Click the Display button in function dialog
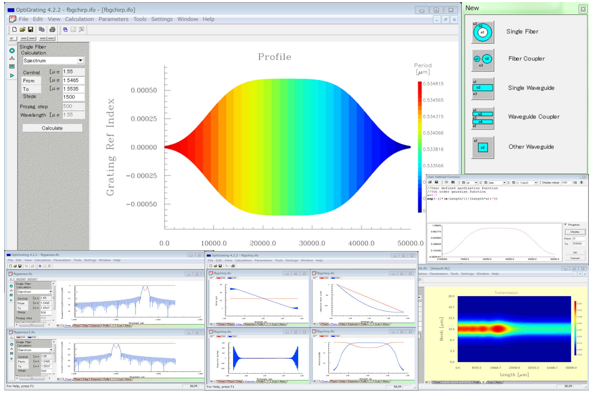 pos(575,232)
